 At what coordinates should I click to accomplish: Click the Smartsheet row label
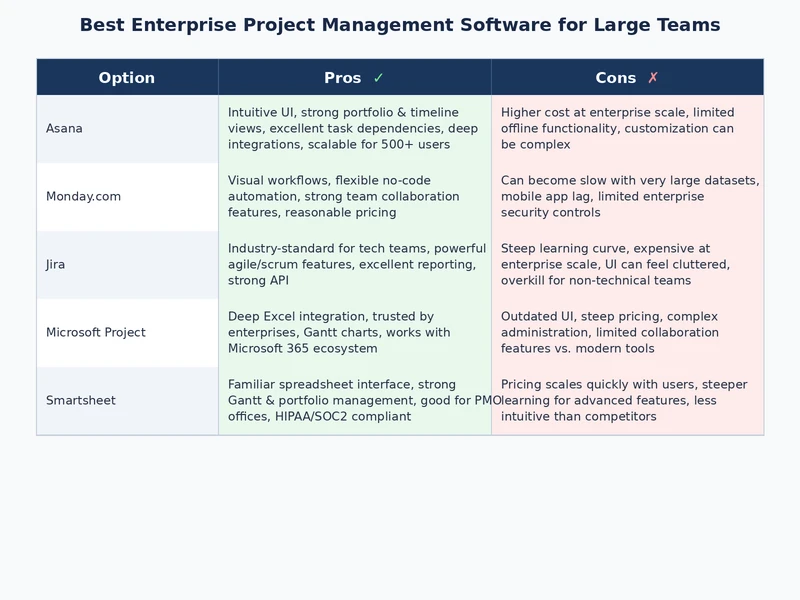(x=81, y=401)
